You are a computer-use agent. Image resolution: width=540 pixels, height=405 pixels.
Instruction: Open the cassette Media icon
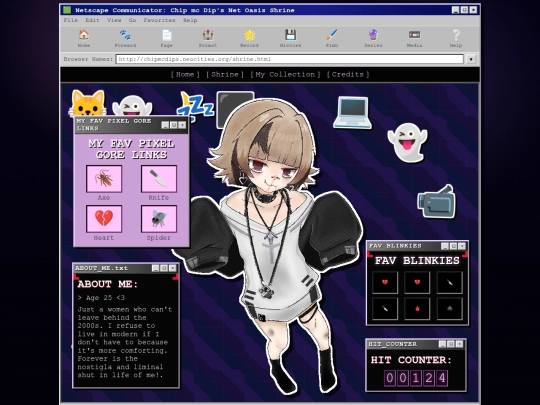(x=414, y=35)
